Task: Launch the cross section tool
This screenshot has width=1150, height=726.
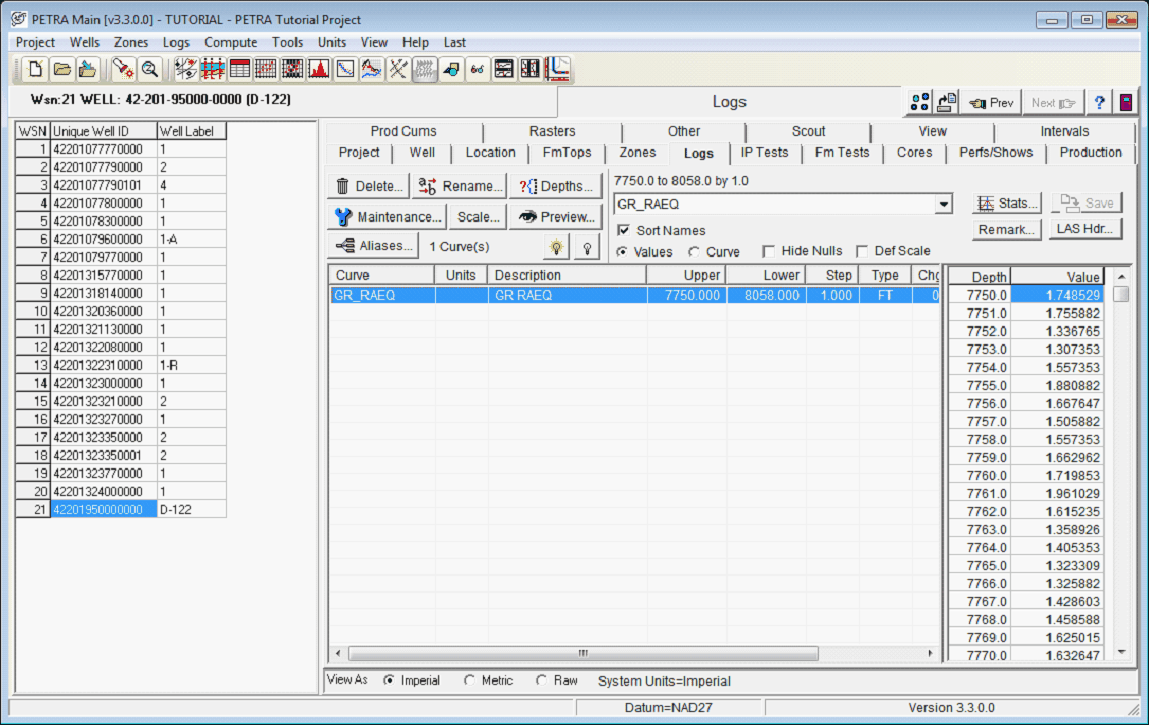Action: click(211, 68)
